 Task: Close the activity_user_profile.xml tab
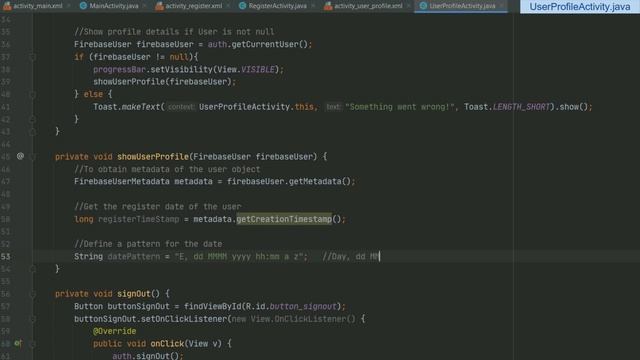tap(408, 6)
